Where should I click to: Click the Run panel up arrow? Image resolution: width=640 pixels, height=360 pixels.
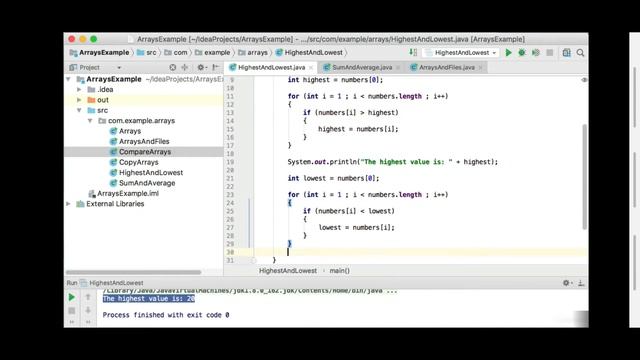point(88,297)
